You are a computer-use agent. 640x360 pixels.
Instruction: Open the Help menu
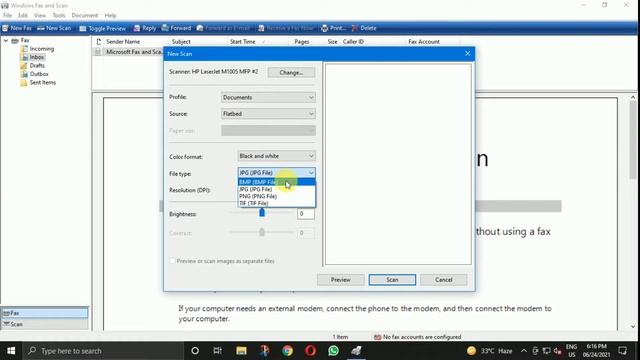pyautogui.click(x=110, y=16)
